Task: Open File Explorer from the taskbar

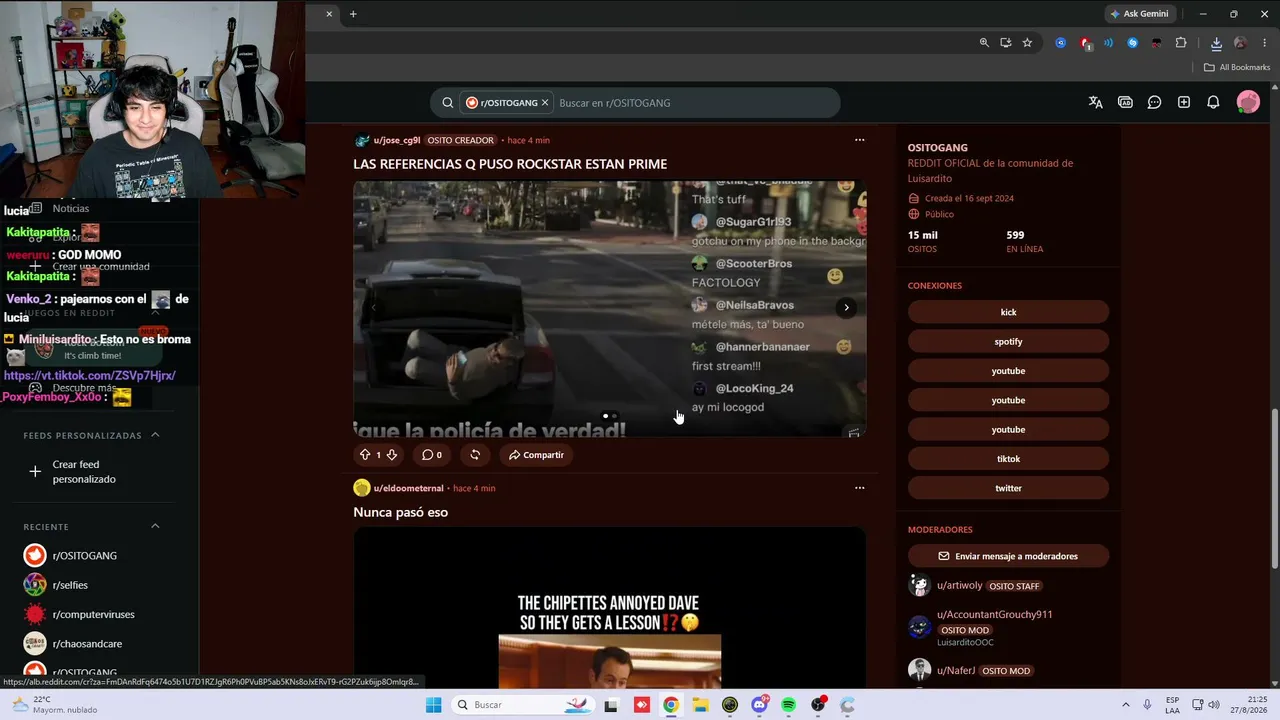Action: (x=700, y=705)
